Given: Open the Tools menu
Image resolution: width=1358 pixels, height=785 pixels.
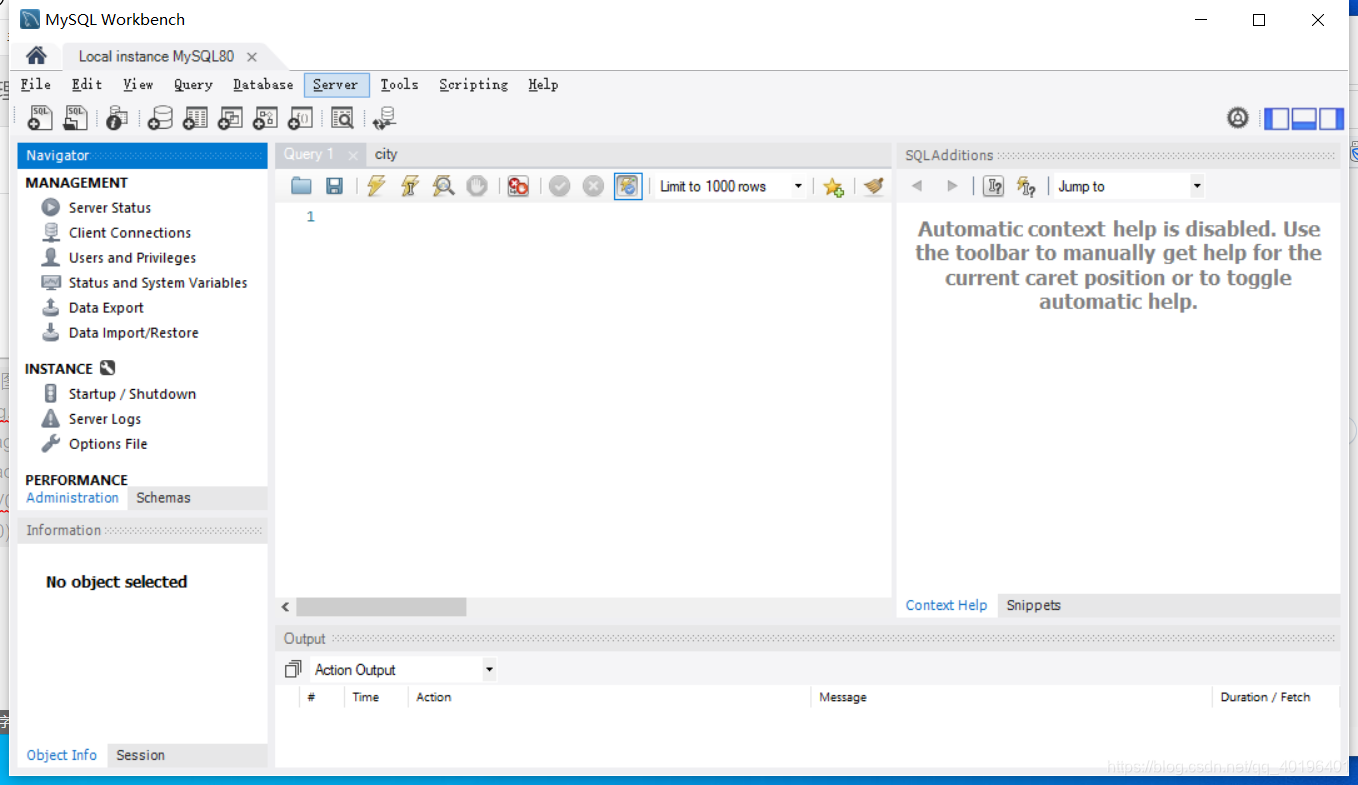Looking at the screenshot, I should tap(399, 85).
